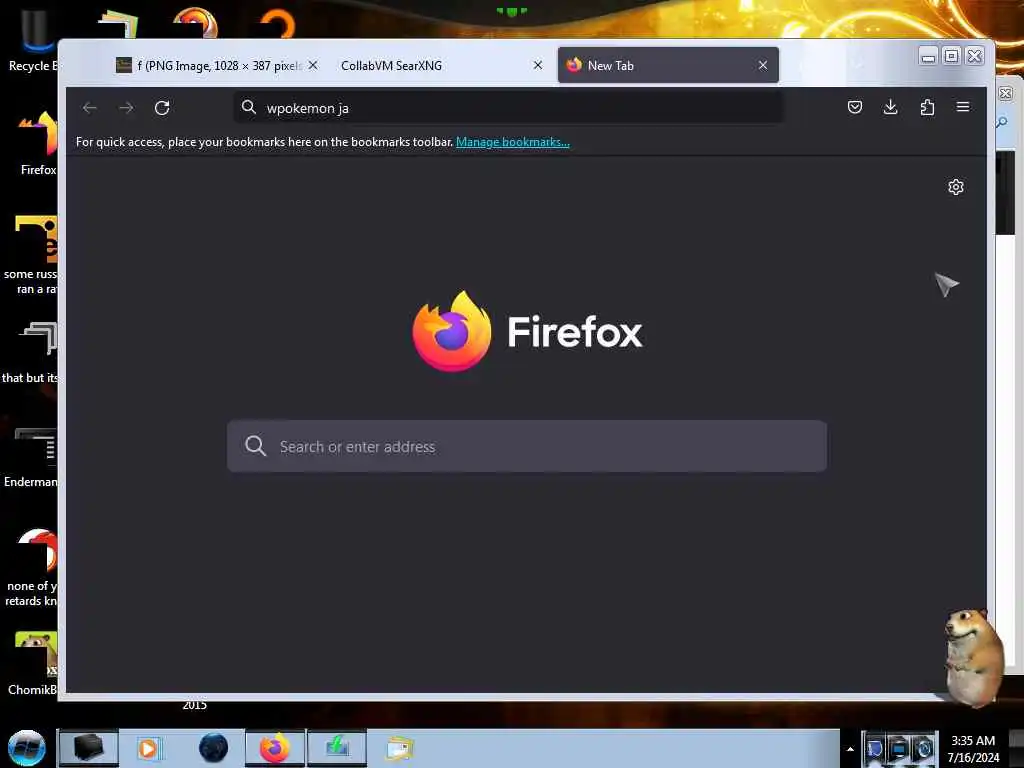Select the Recycle Bin desktop icon
1024x768 pixels.
(31, 39)
